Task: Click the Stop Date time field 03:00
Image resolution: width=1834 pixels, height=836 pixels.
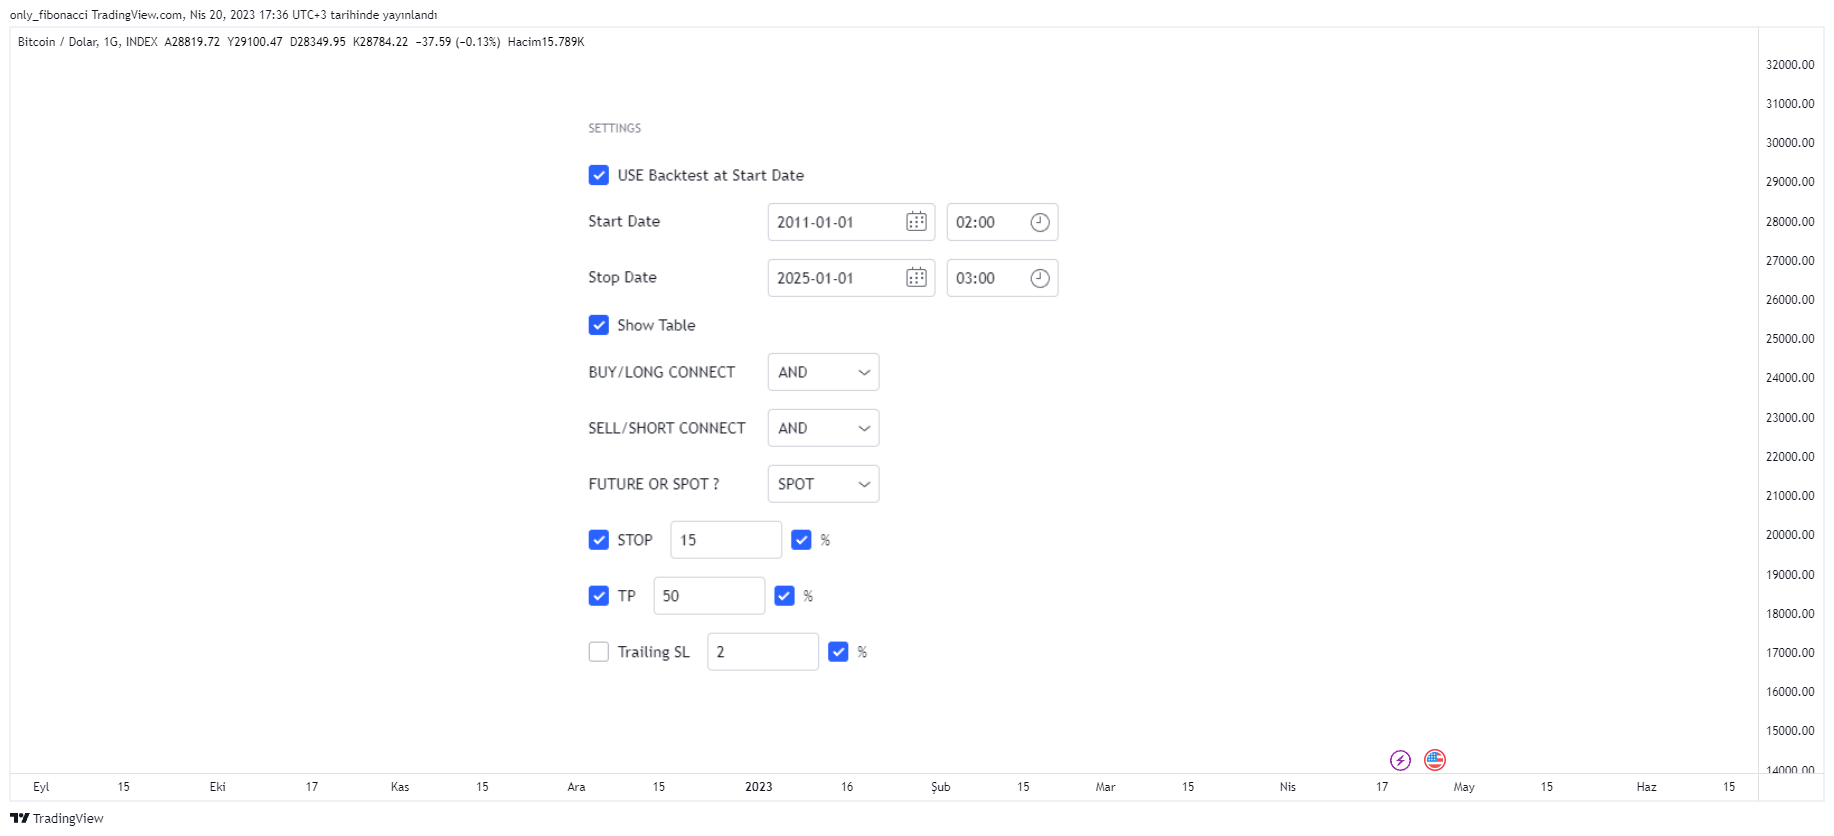Action: click(1002, 278)
